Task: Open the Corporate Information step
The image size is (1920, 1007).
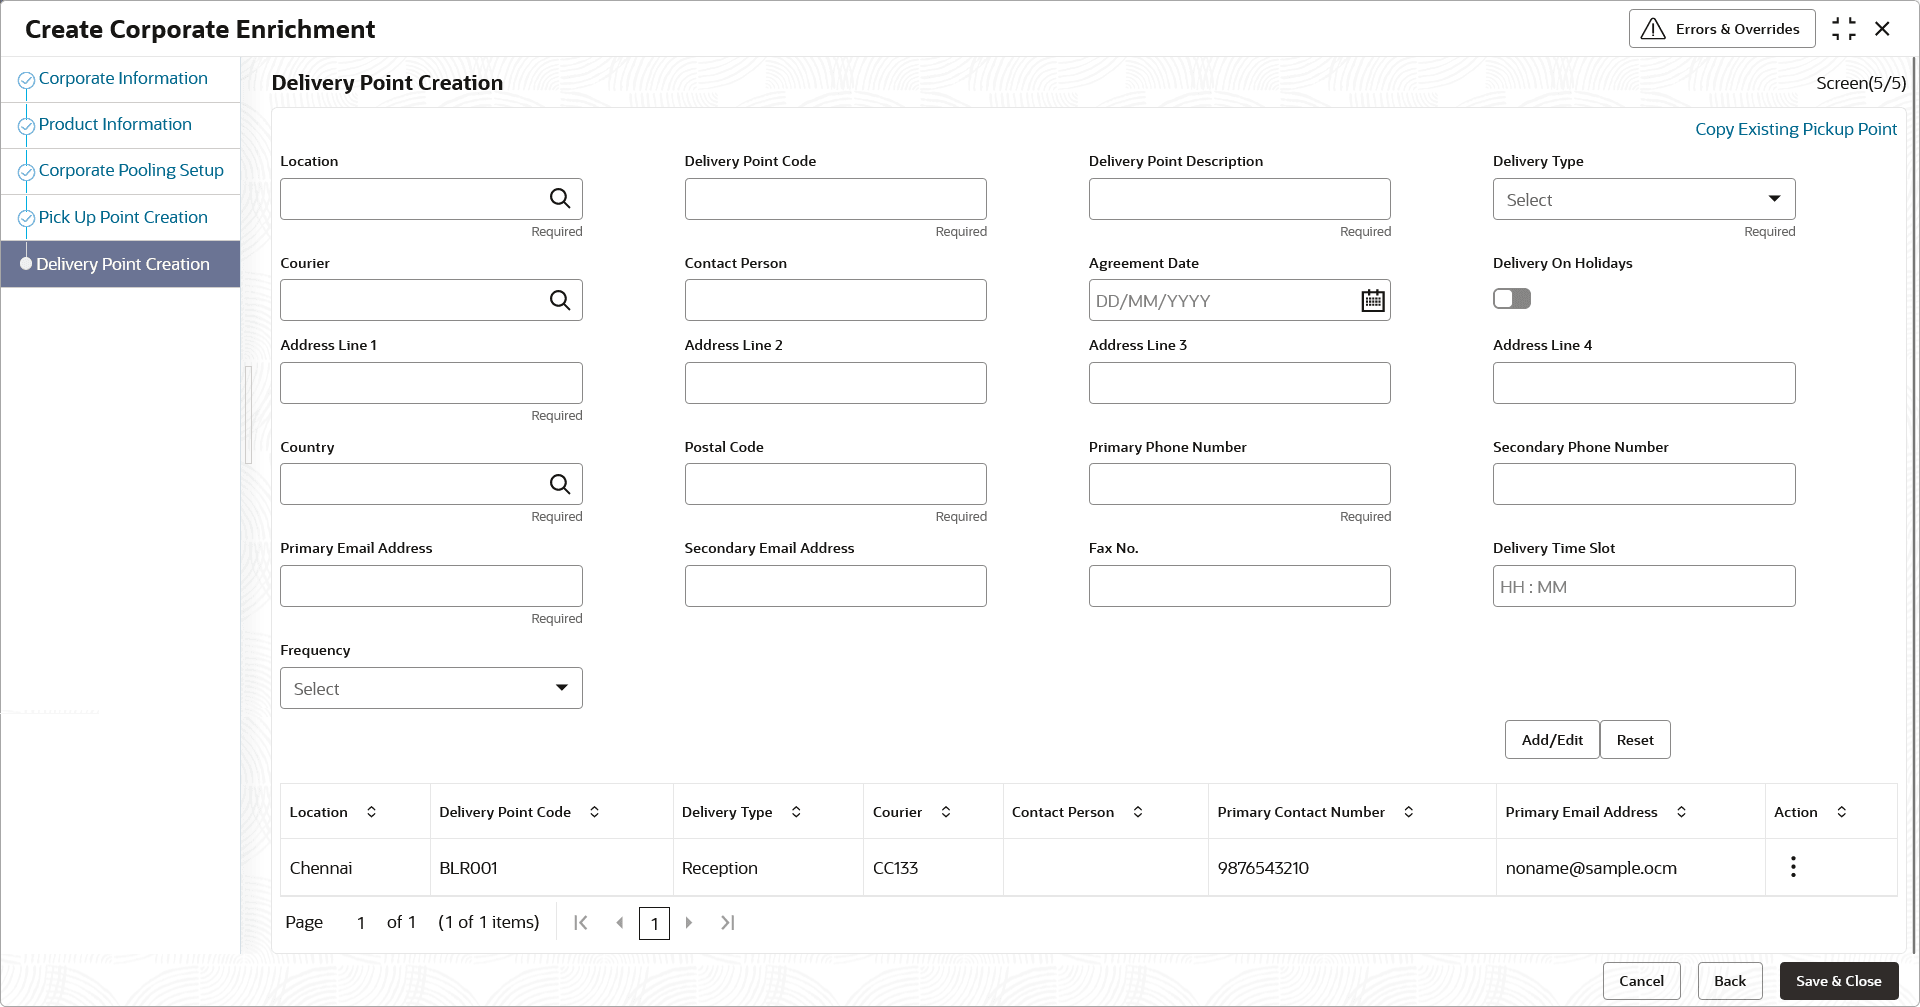Action: 123,79
